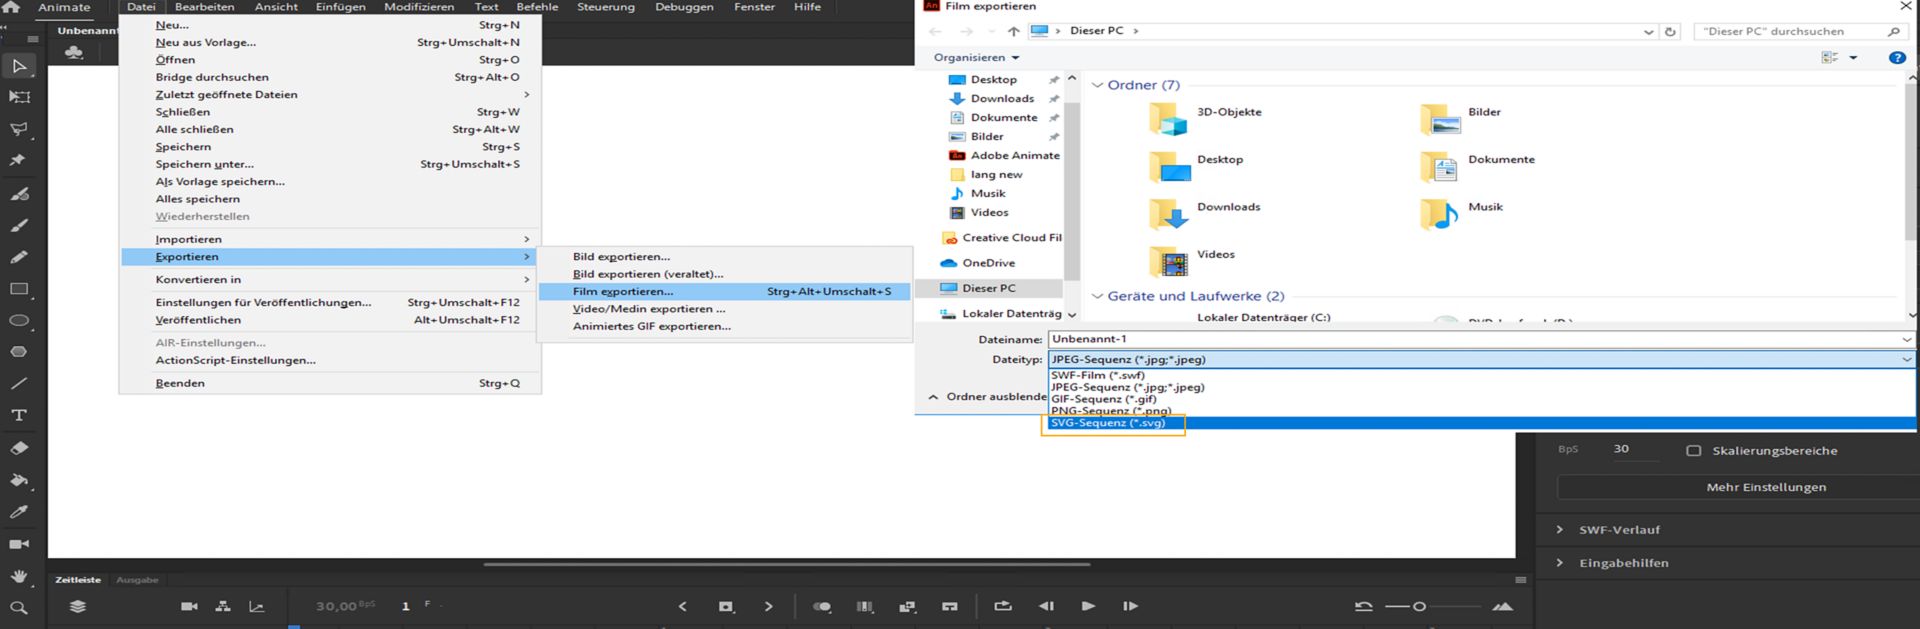Select the Zoom magnifier tool

(19, 607)
